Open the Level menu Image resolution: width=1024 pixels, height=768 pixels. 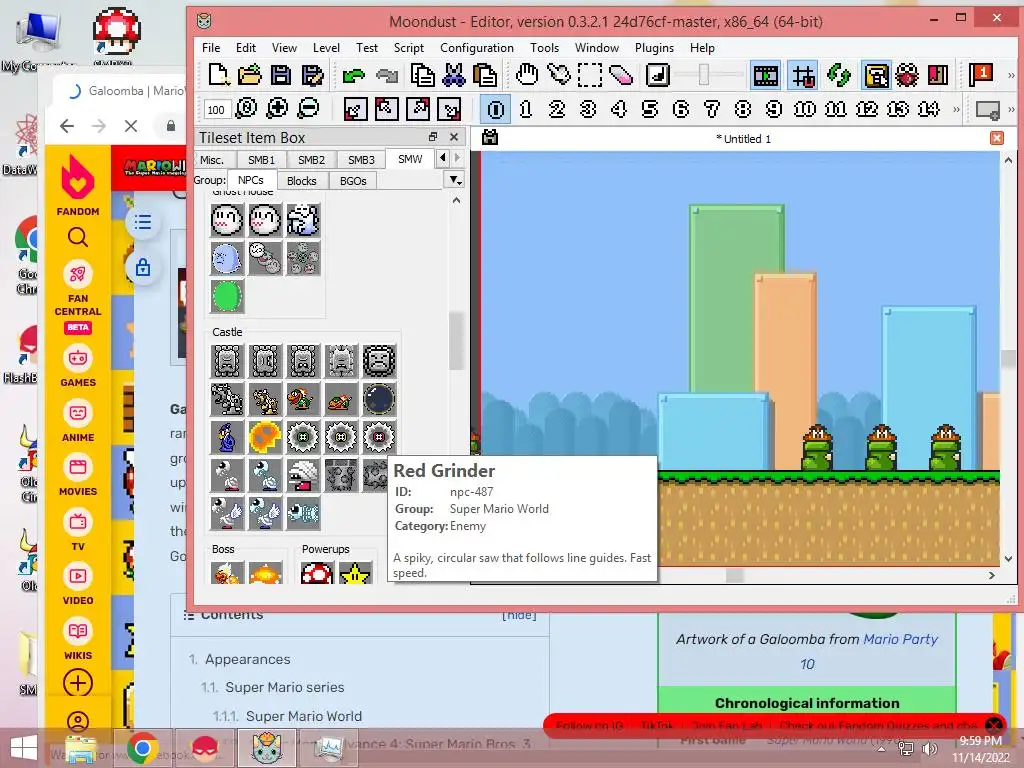(x=326, y=48)
